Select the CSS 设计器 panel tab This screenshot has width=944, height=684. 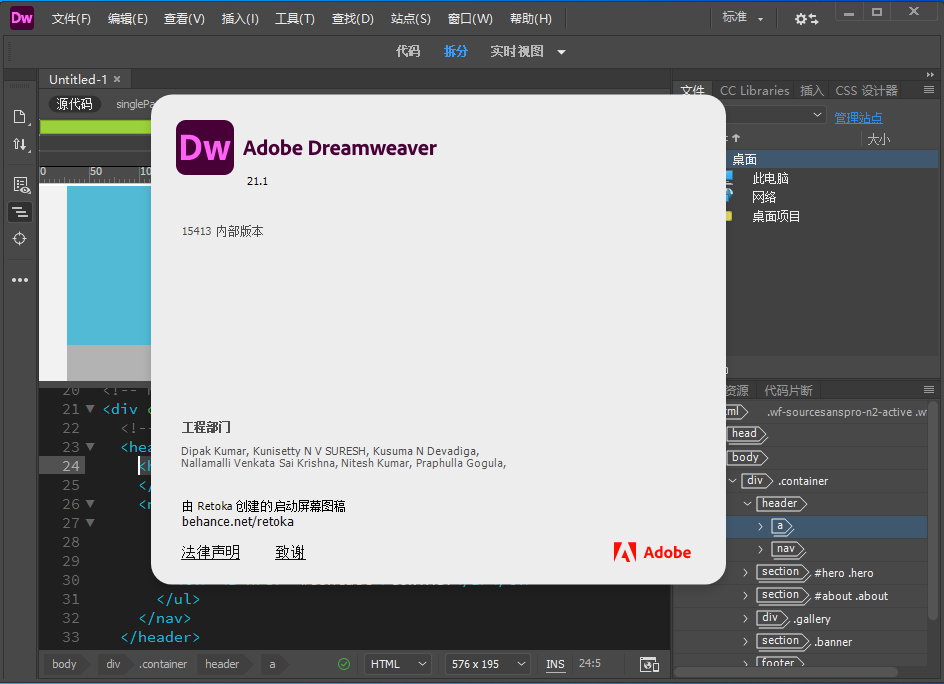[866, 90]
